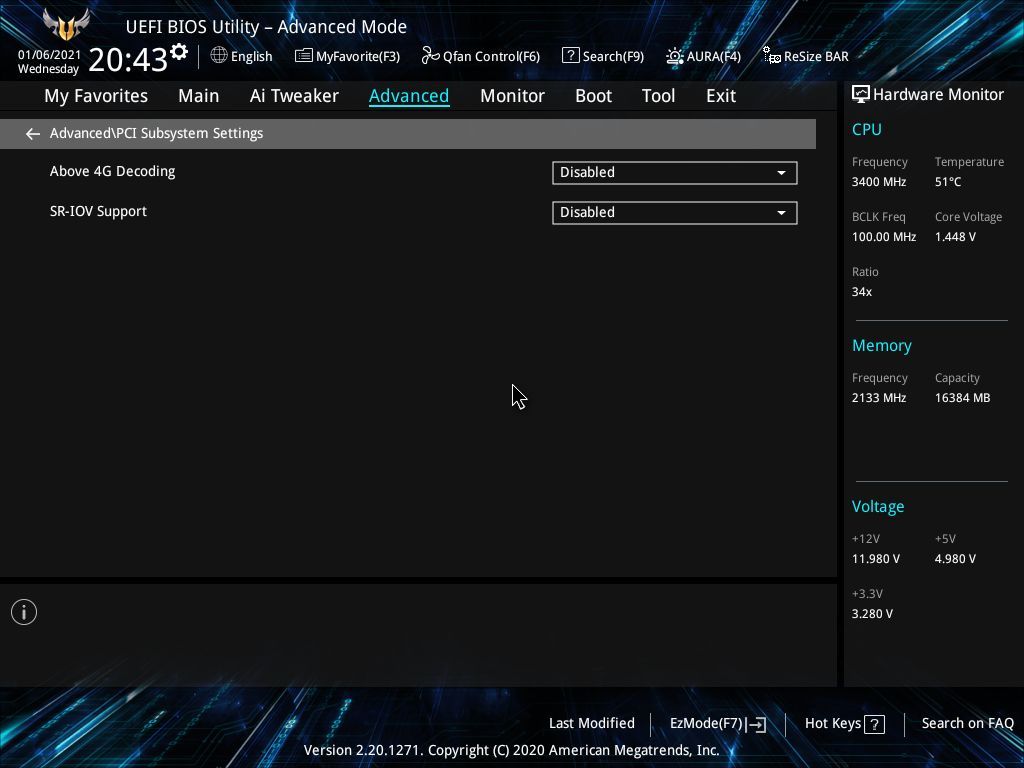This screenshot has width=1024, height=768.
Task: Click the back arrow in the breadcrumb bar
Action: tap(33, 134)
